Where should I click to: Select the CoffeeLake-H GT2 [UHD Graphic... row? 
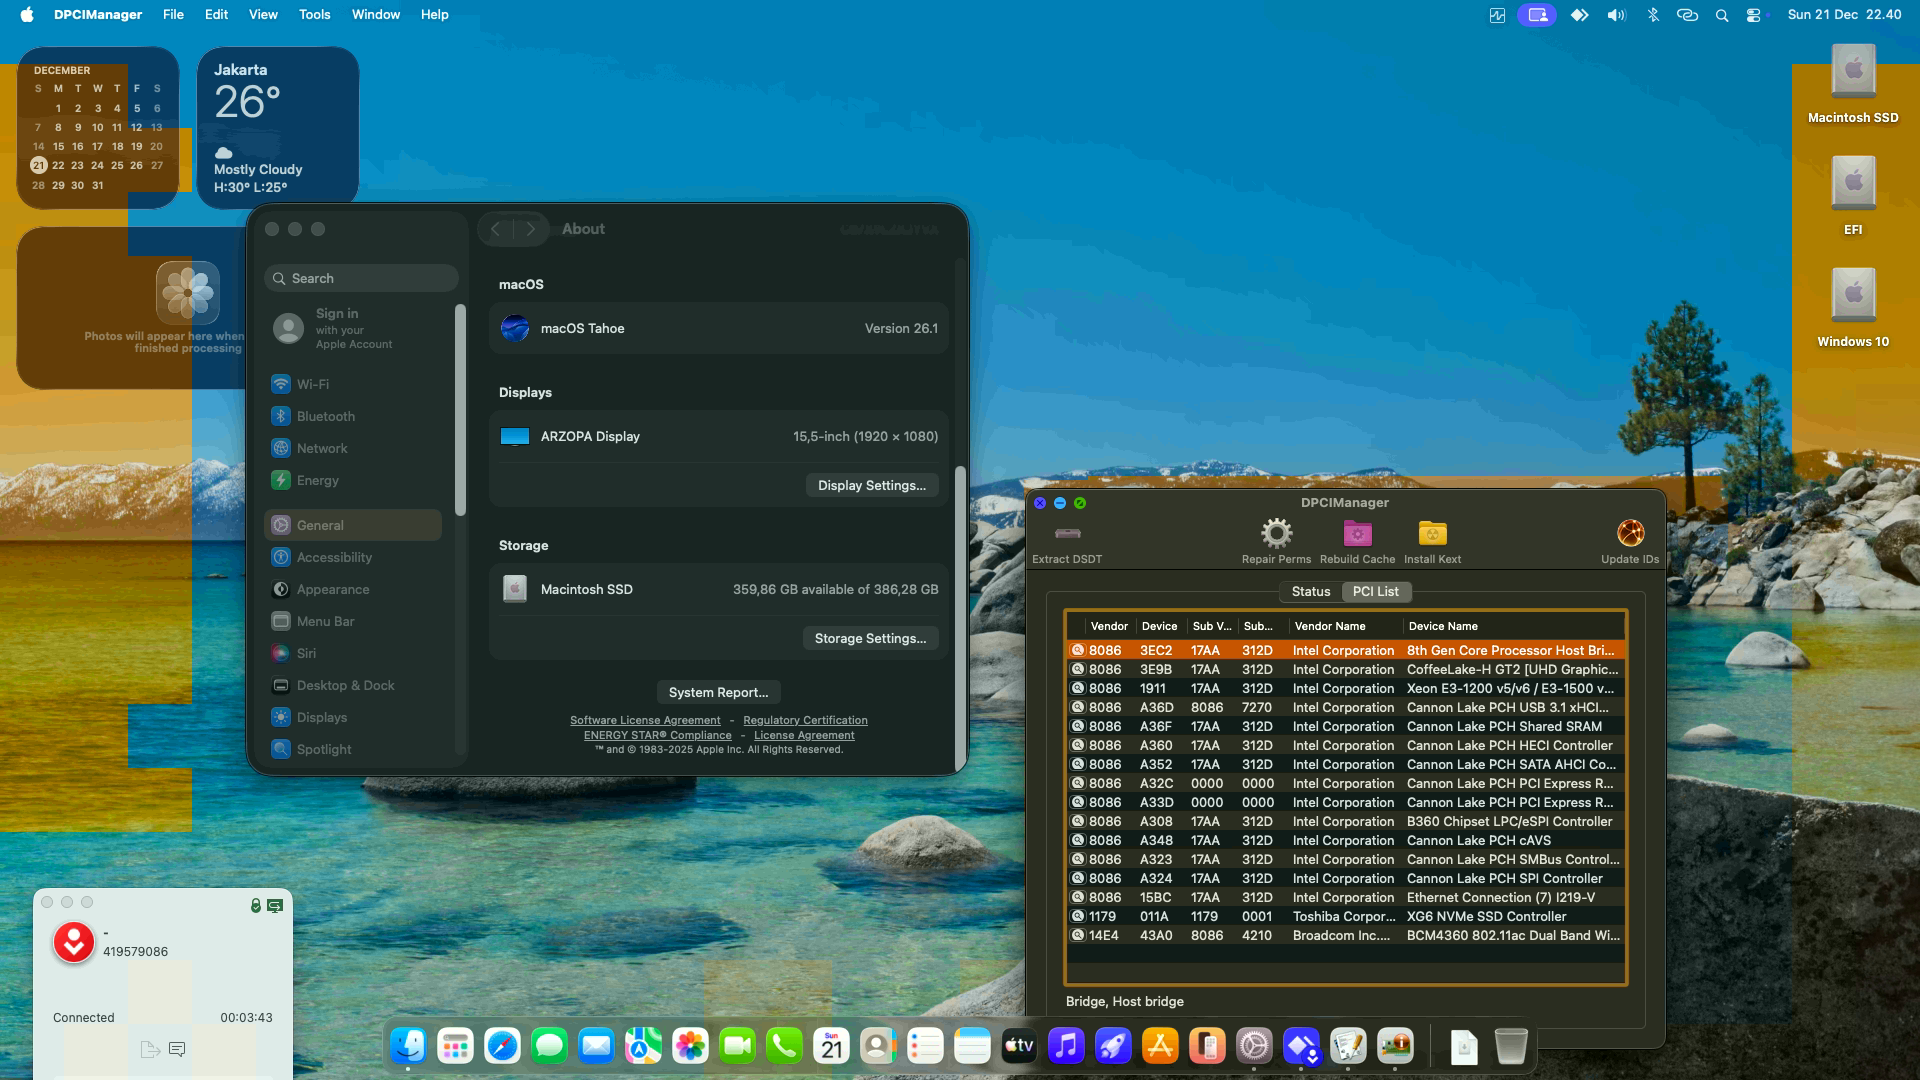pos(1346,669)
